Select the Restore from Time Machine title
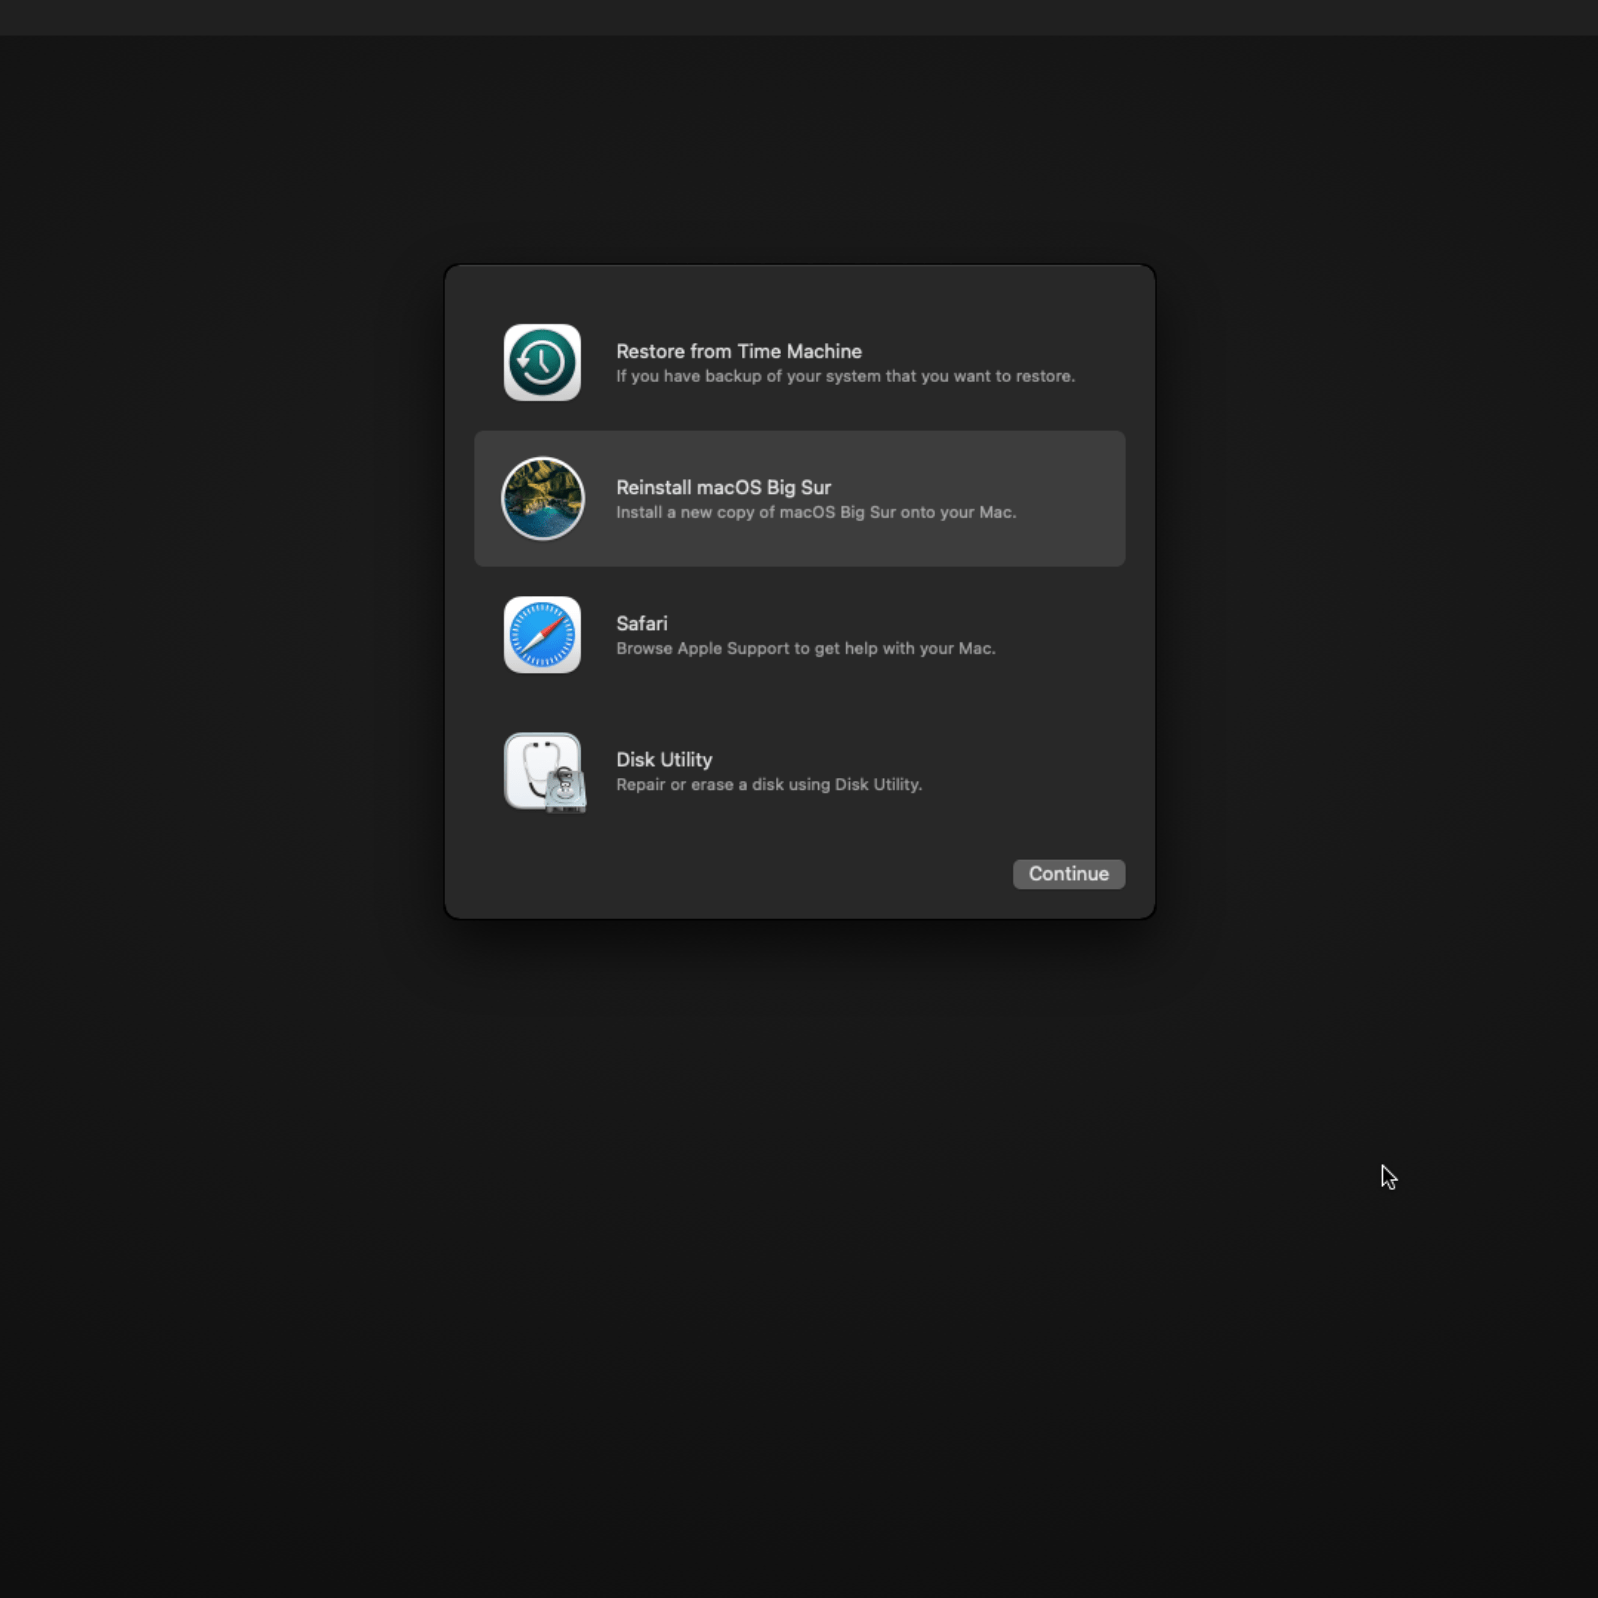This screenshot has width=1598, height=1598. coord(738,351)
